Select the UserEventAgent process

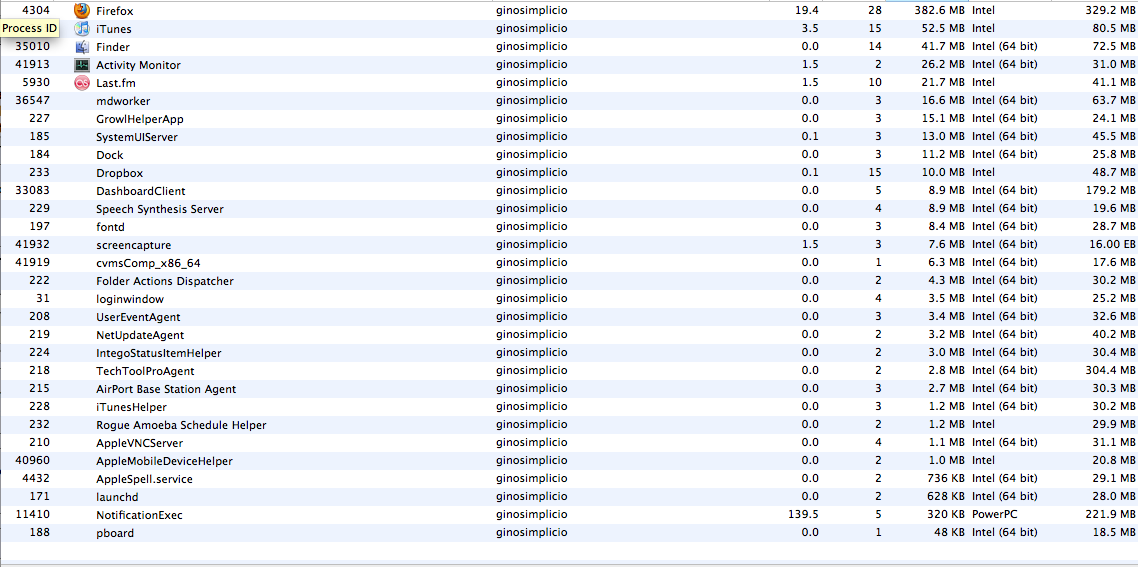pos(569,317)
